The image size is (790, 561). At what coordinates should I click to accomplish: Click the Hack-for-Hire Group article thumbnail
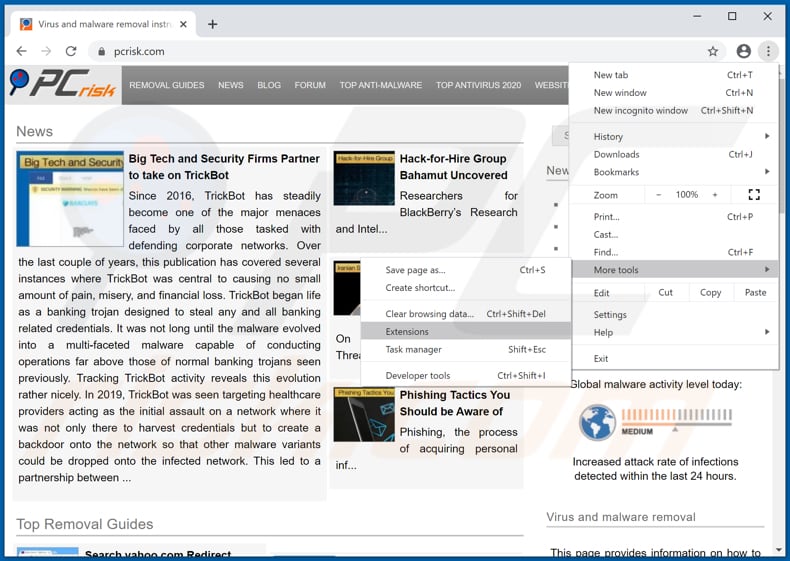(x=364, y=178)
